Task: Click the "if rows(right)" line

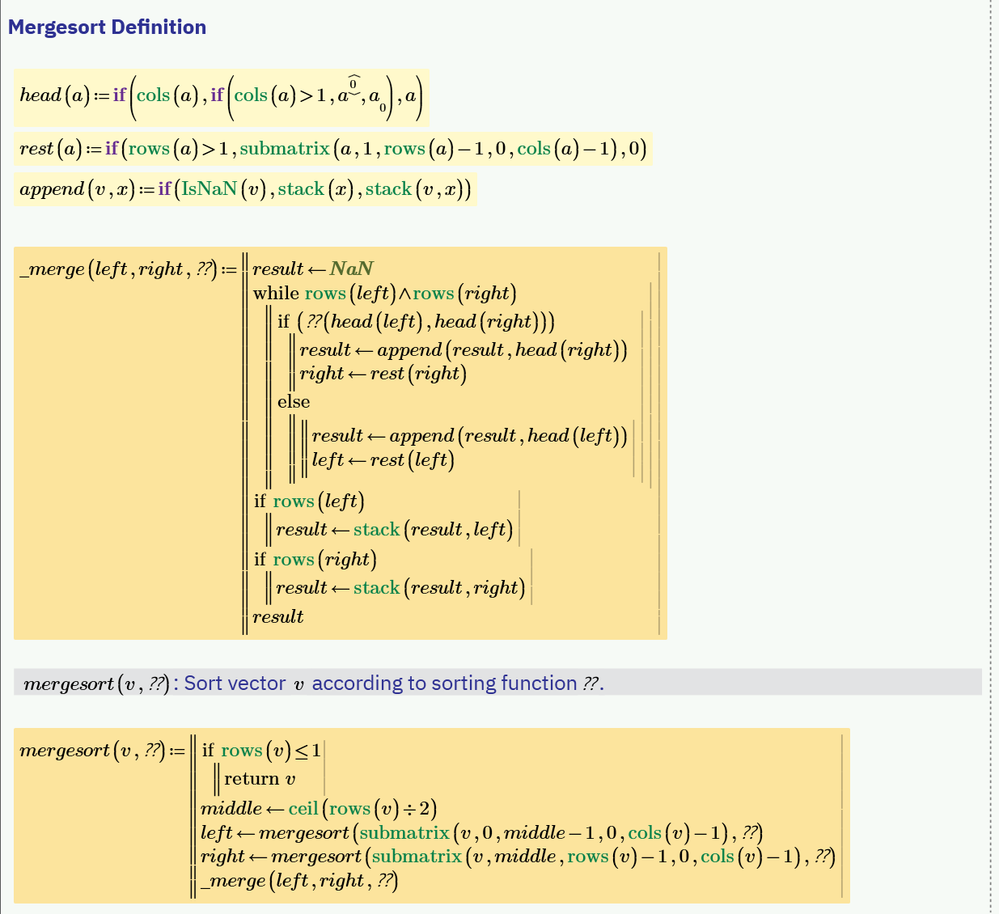Action: pos(315,560)
